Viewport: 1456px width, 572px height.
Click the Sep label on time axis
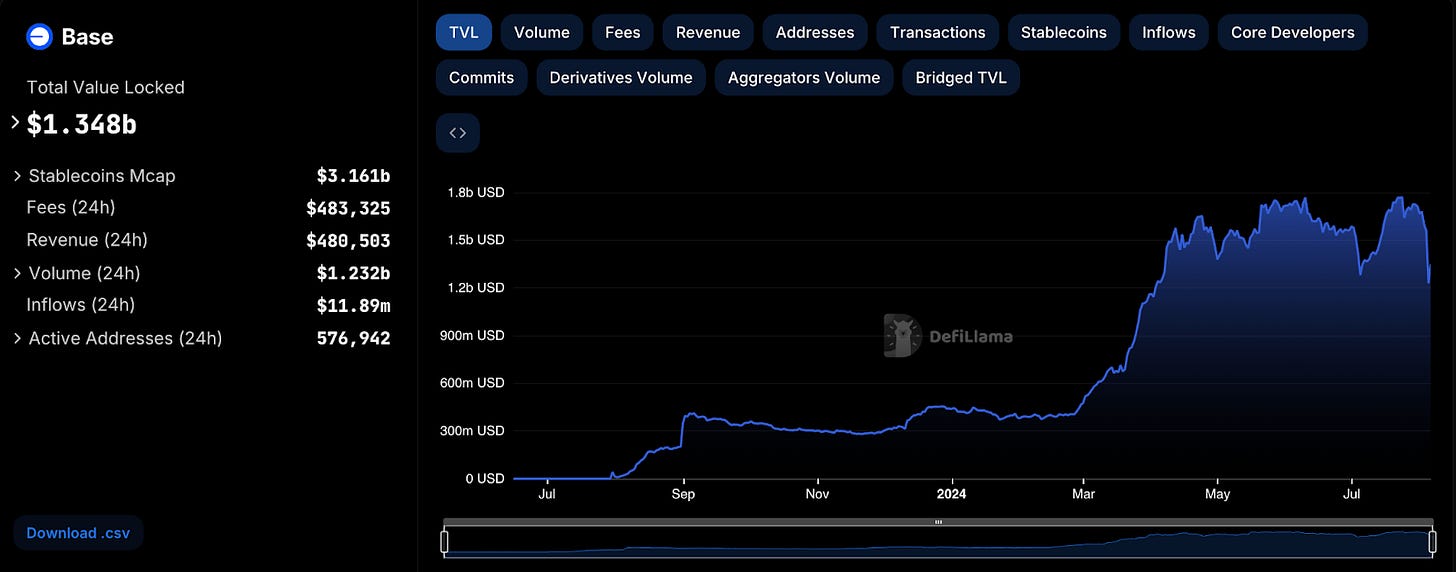coord(683,494)
